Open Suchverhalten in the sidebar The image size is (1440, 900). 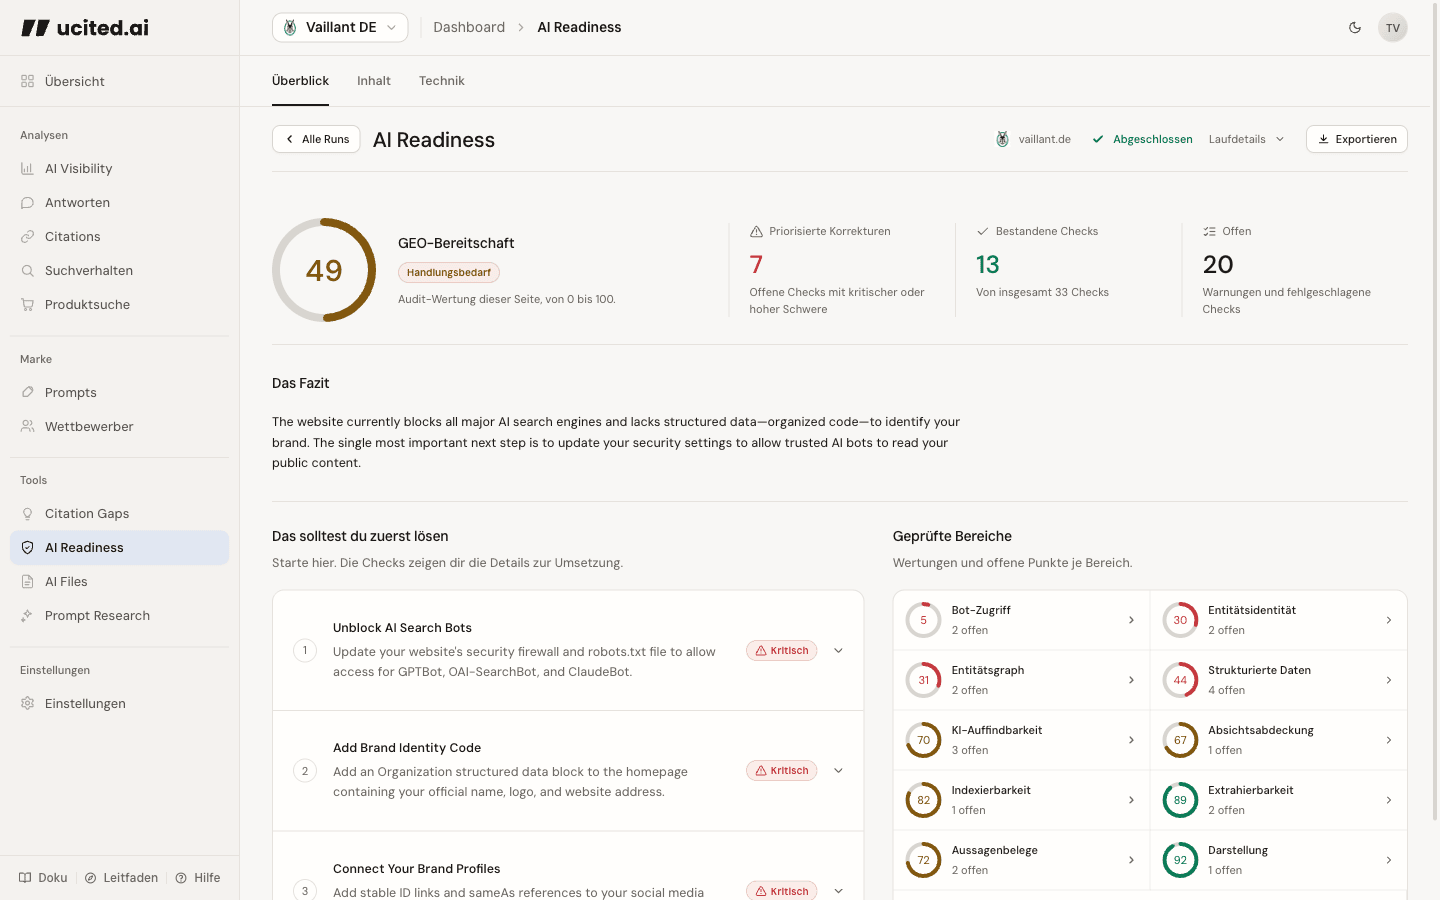tap(120, 271)
